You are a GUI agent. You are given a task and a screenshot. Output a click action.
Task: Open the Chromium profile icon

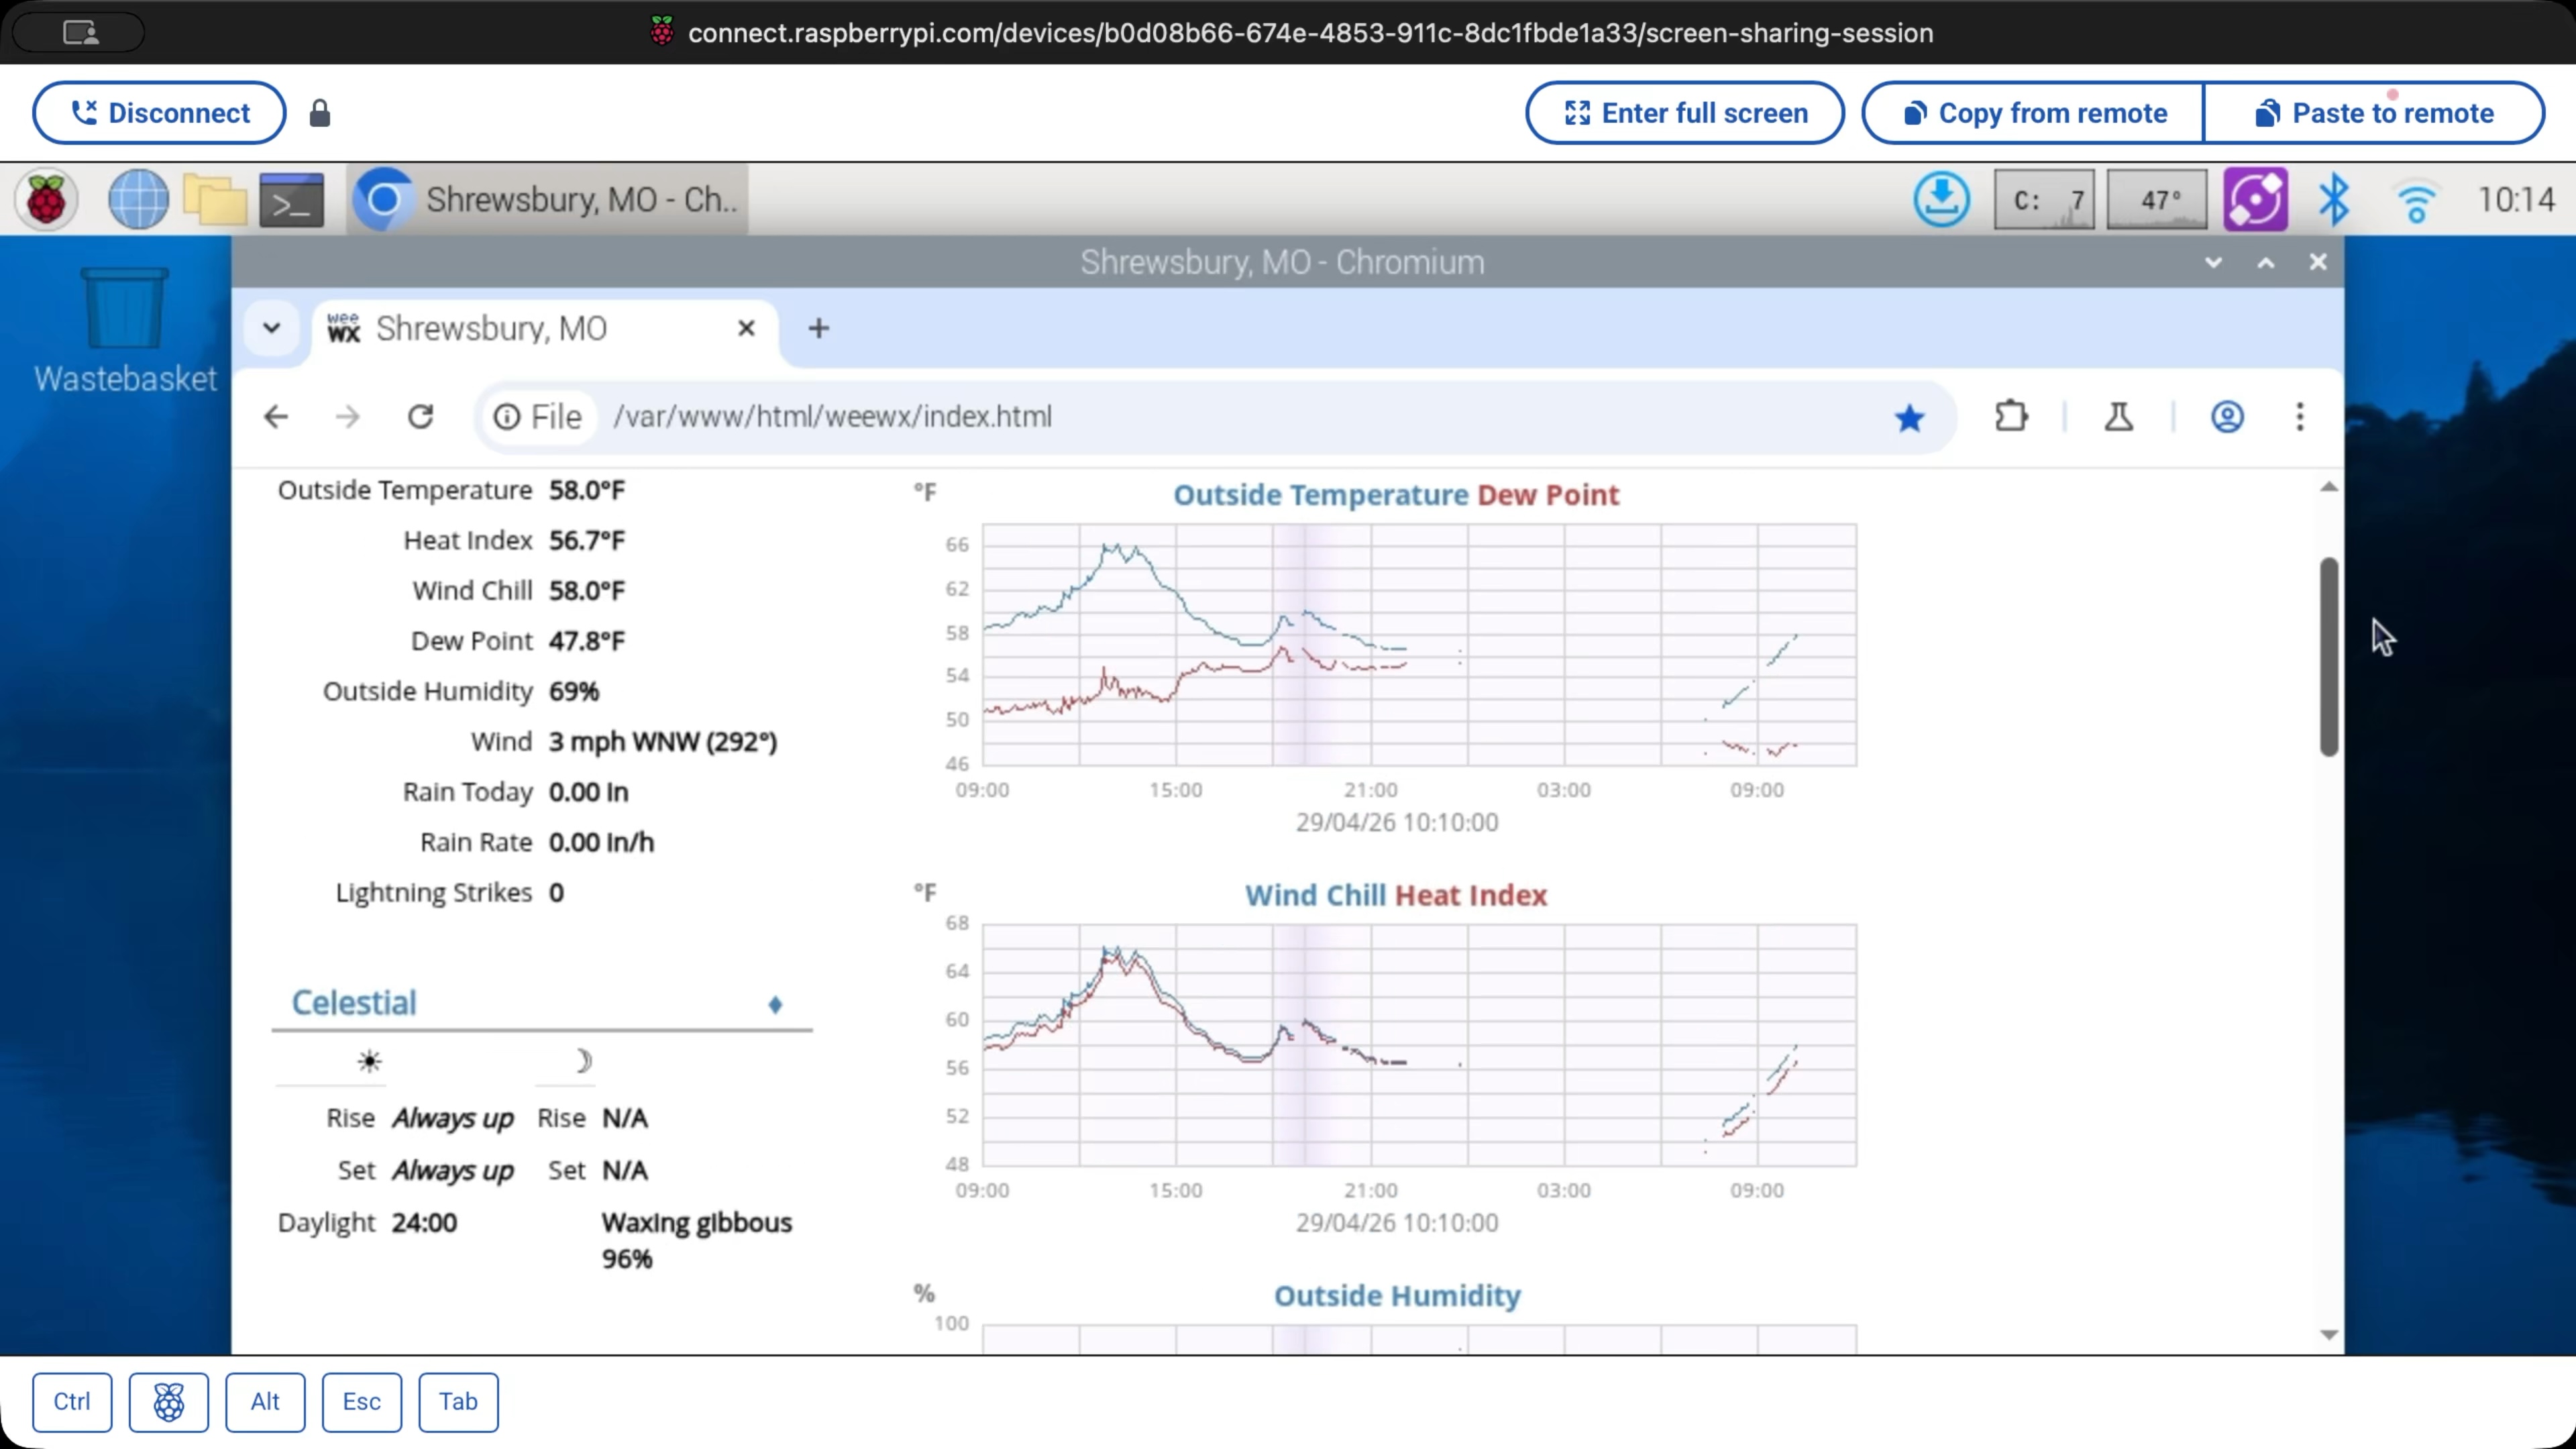click(2227, 416)
